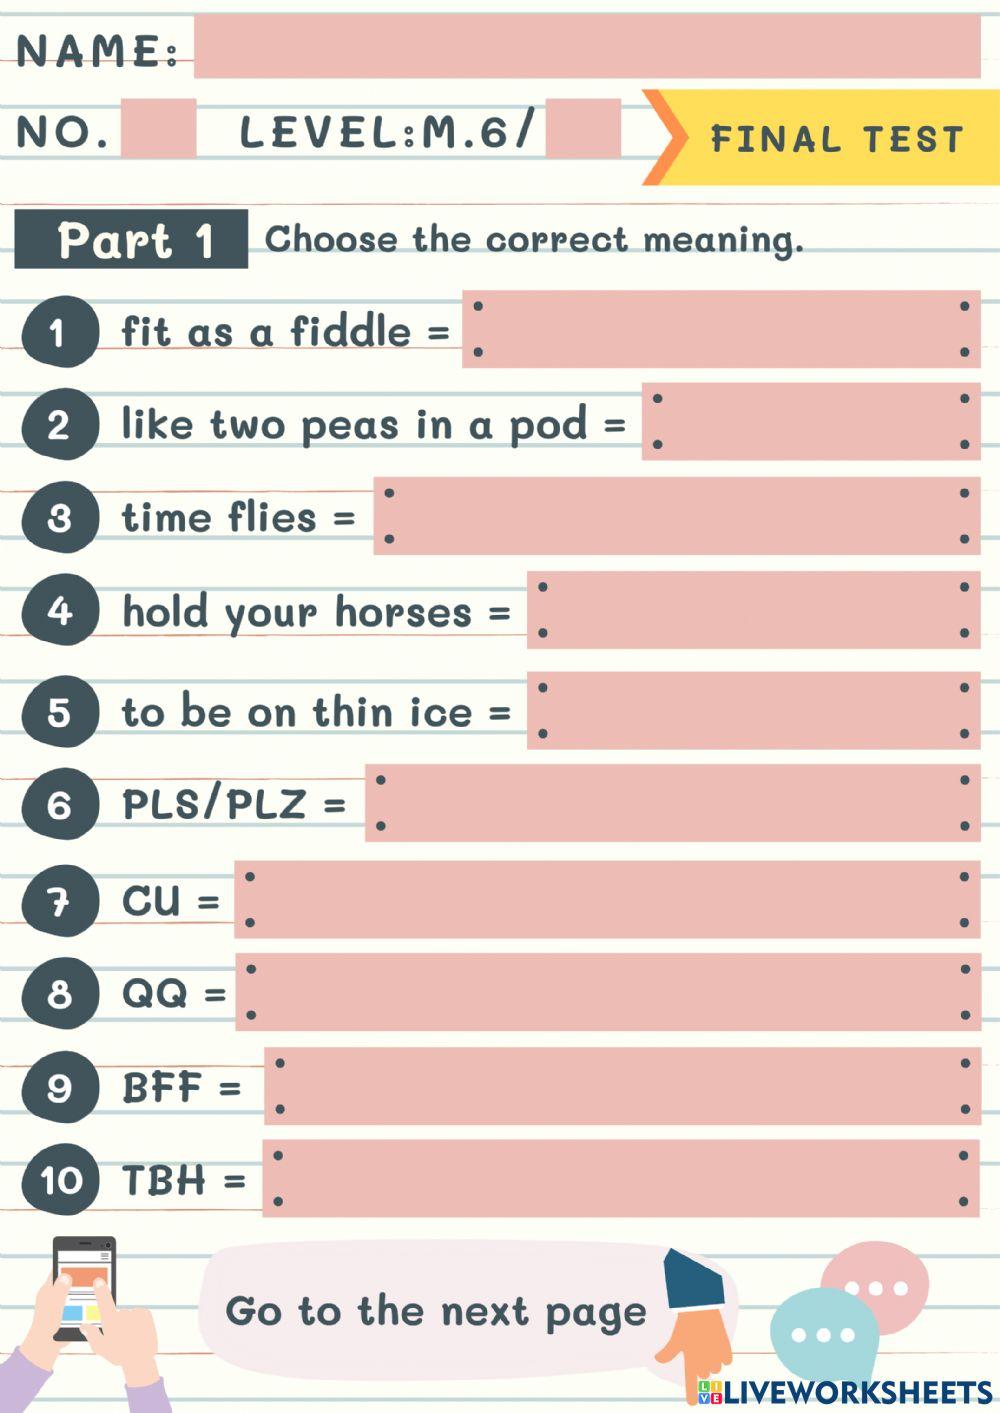Click the yellow Final Test banner
The height and width of the screenshot is (1413, 1000).
pyautogui.click(x=835, y=138)
